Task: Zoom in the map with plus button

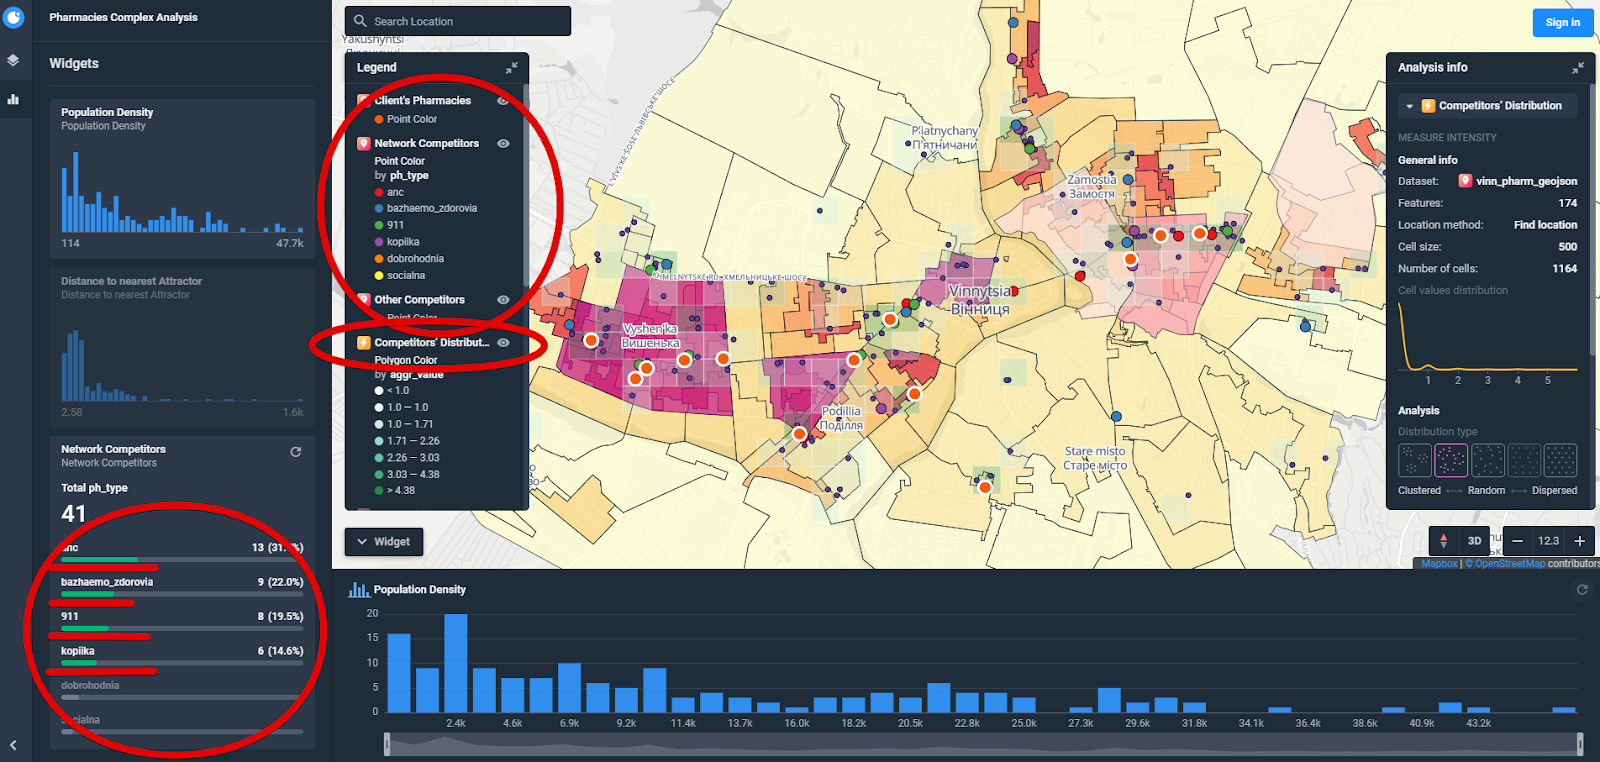Action: coord(1580,541)
